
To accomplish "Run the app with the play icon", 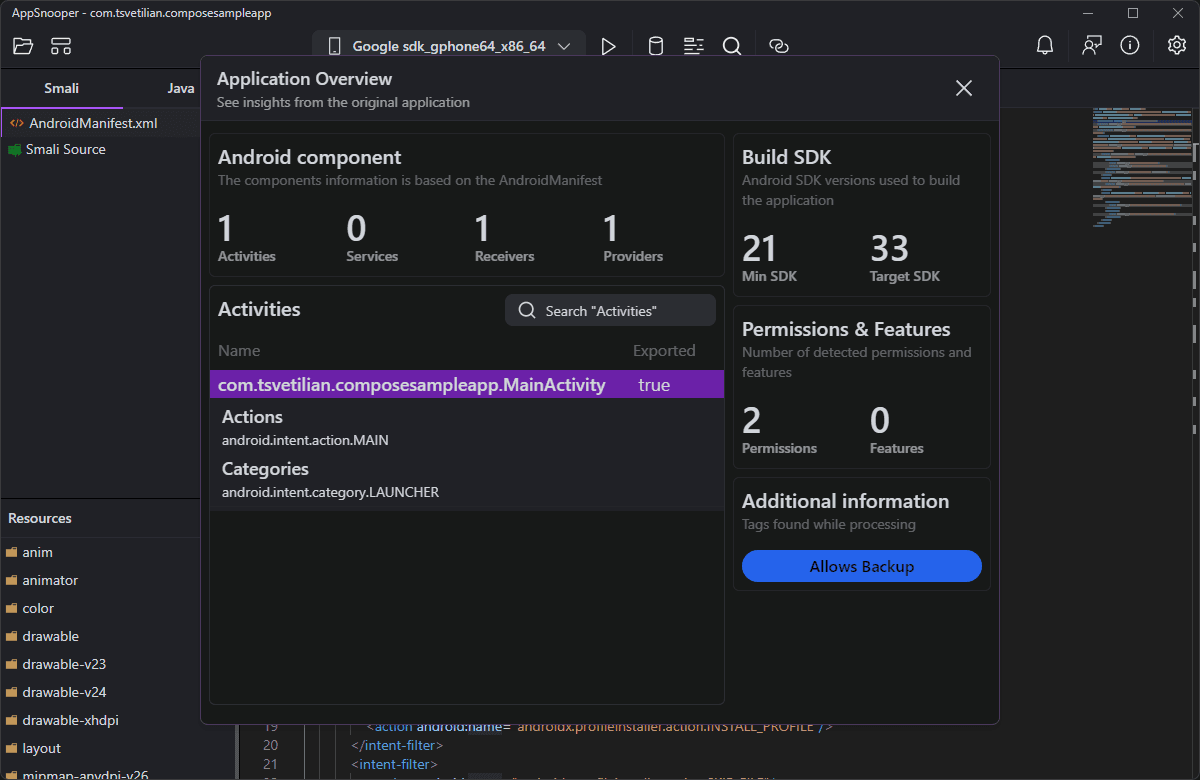I will [x=608, y=46].
